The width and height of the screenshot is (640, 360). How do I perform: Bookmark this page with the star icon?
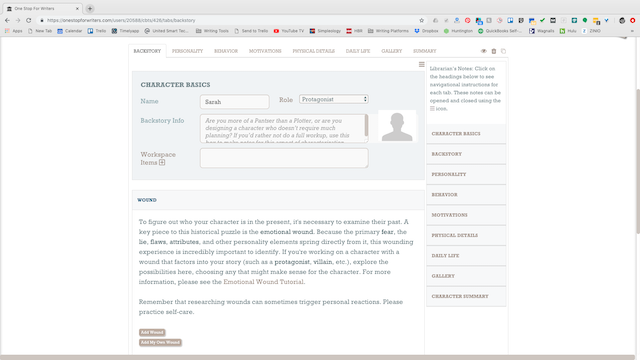pos(422,20)
